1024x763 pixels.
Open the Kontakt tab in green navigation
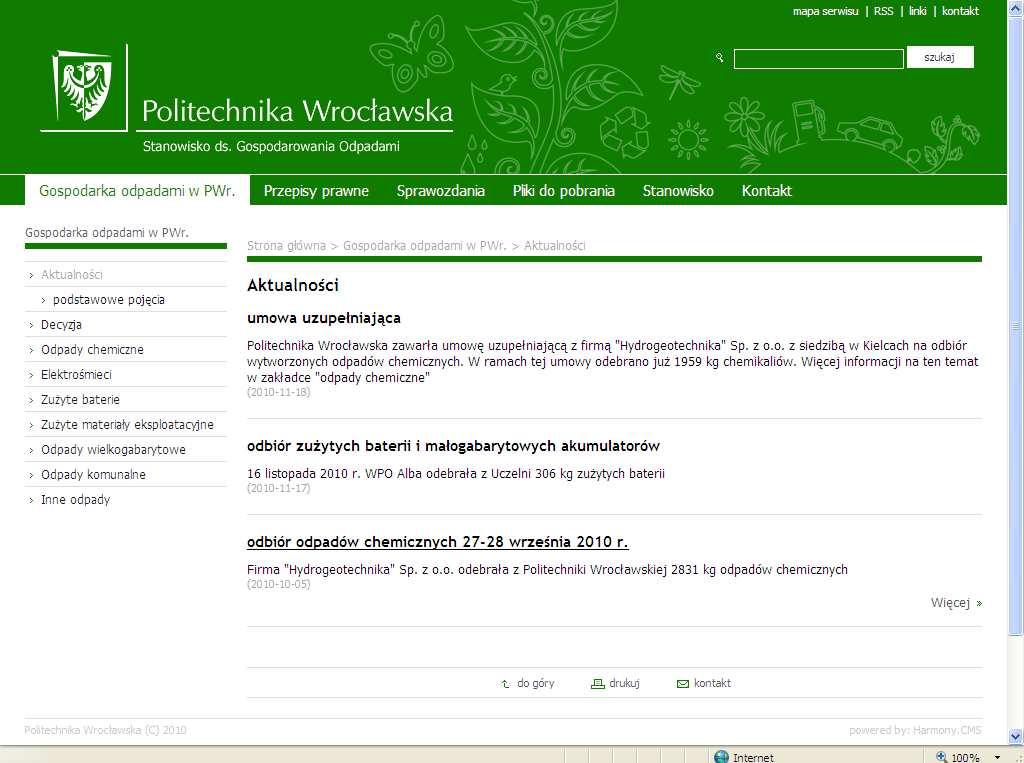(767, 191)
